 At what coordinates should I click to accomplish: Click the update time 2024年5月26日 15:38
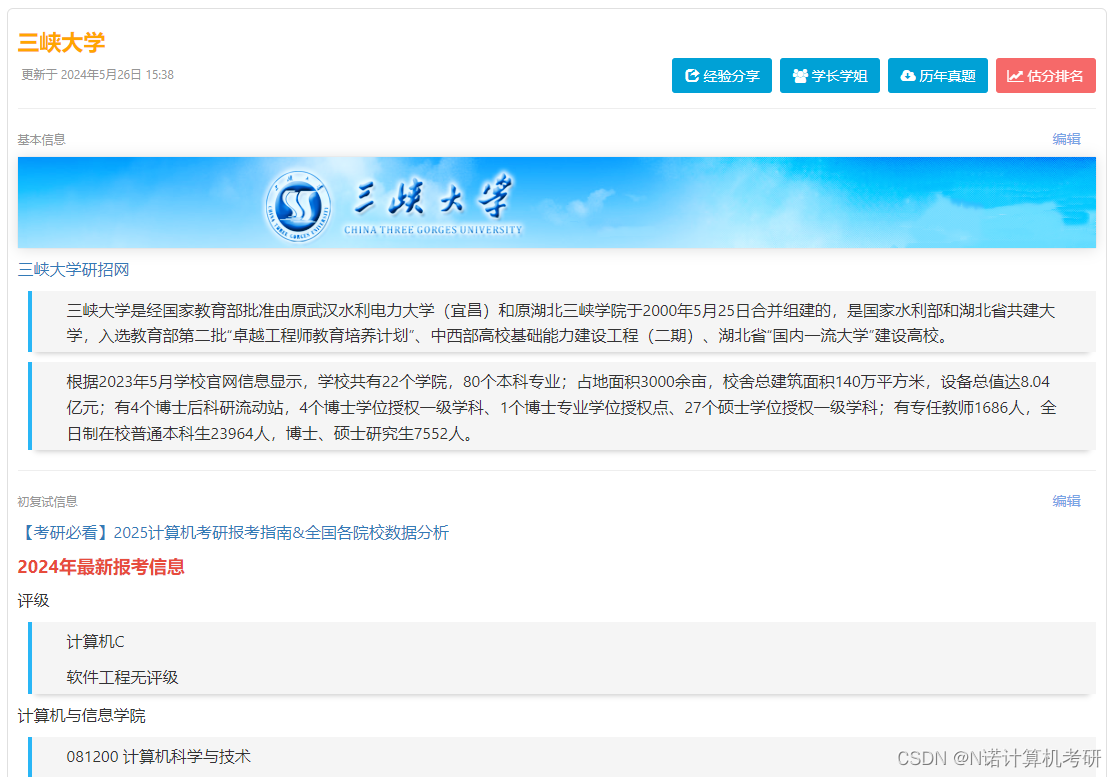[98, 75]
